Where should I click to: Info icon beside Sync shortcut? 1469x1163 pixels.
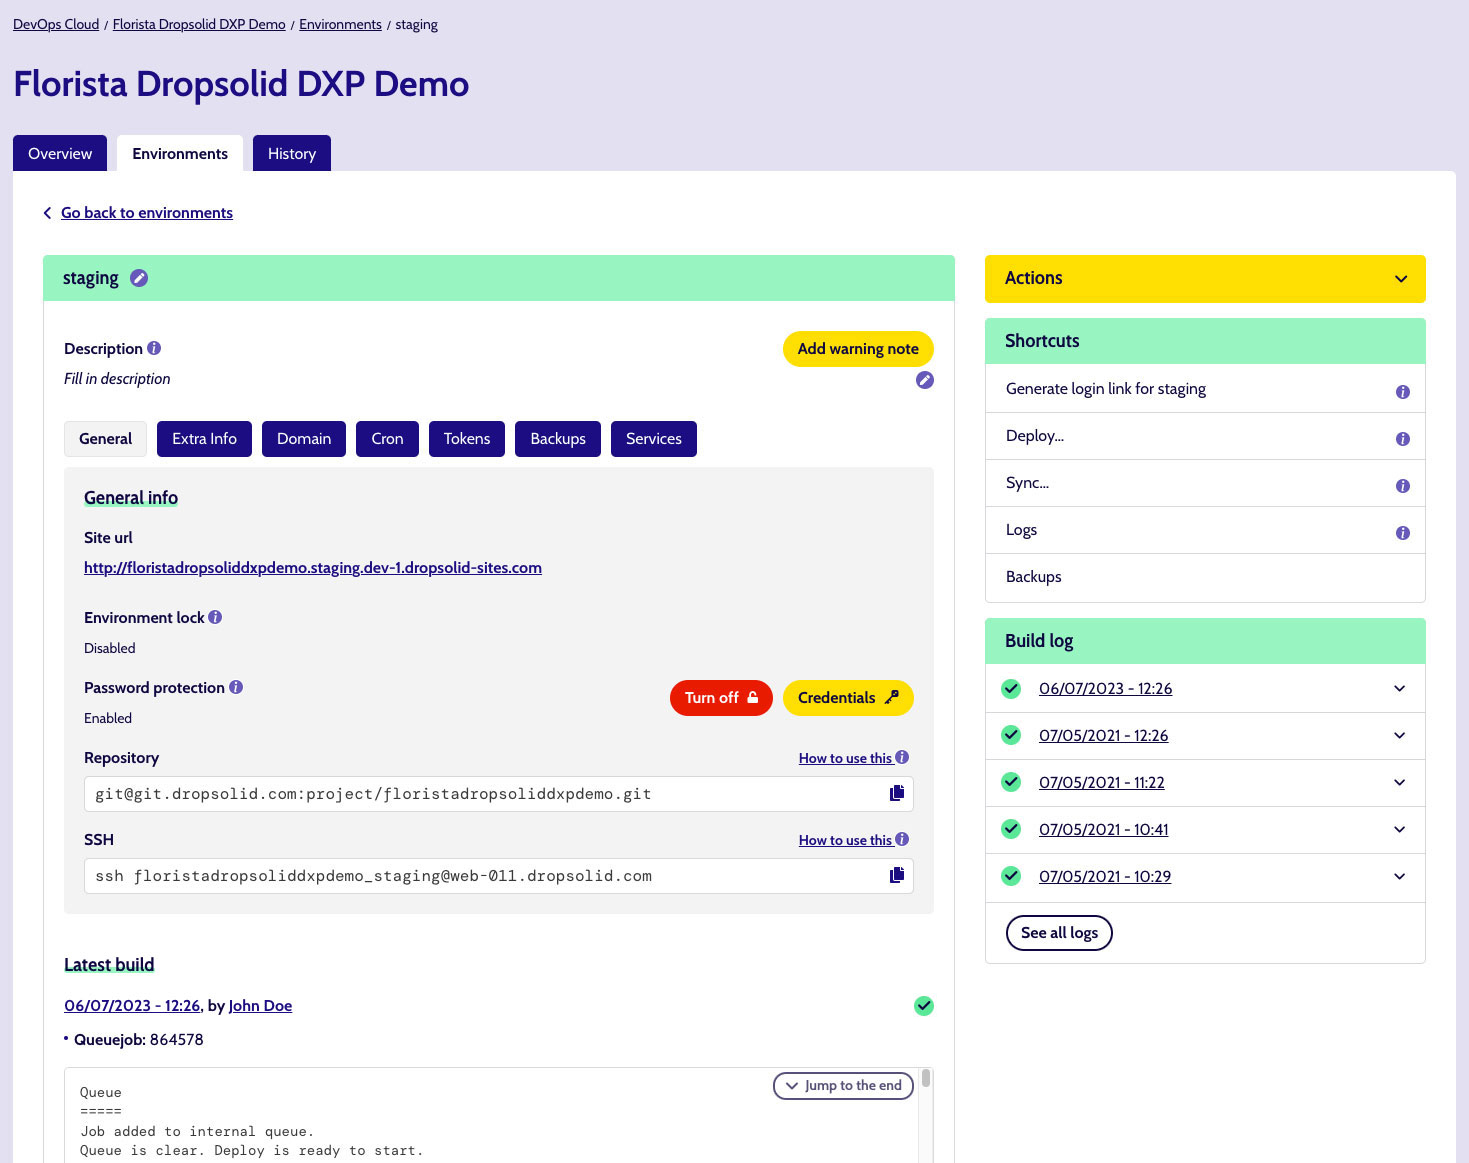point(1403,486)
